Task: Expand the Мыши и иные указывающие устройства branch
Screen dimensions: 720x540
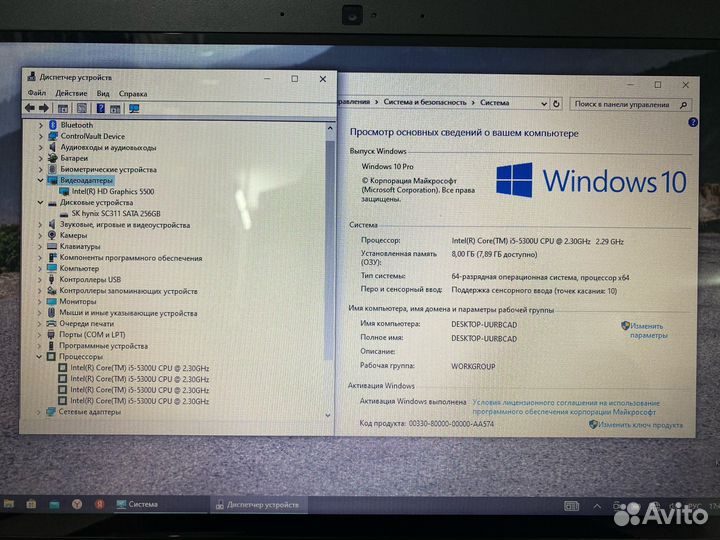Action: point(40,313)
